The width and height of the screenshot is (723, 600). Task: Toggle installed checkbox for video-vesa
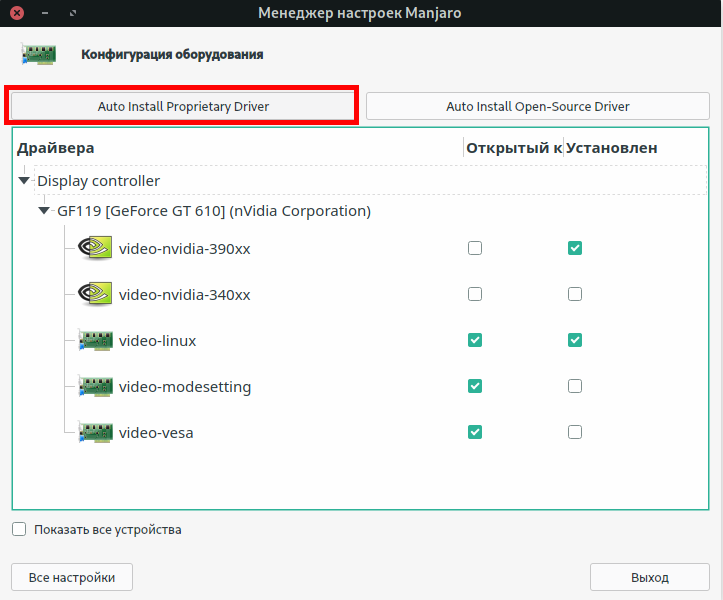(x=575, y=432)
